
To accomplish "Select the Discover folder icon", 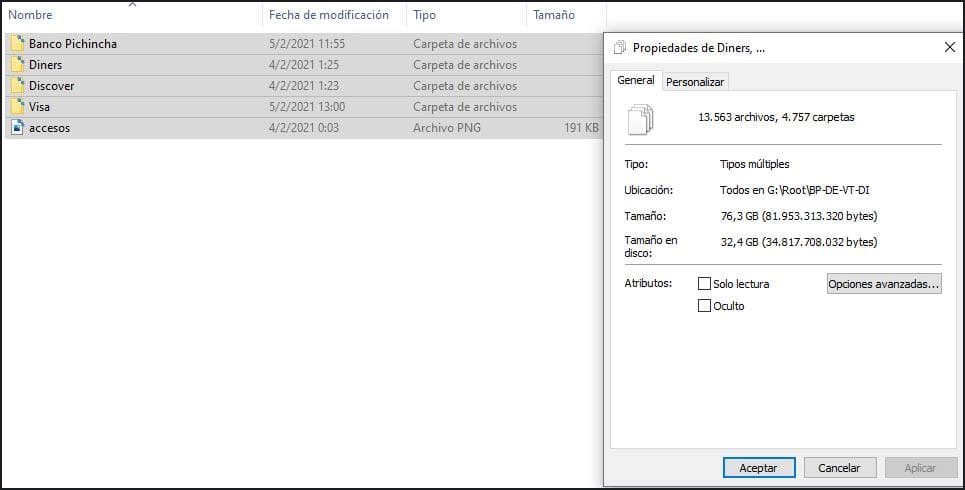I will click(18, 86).
